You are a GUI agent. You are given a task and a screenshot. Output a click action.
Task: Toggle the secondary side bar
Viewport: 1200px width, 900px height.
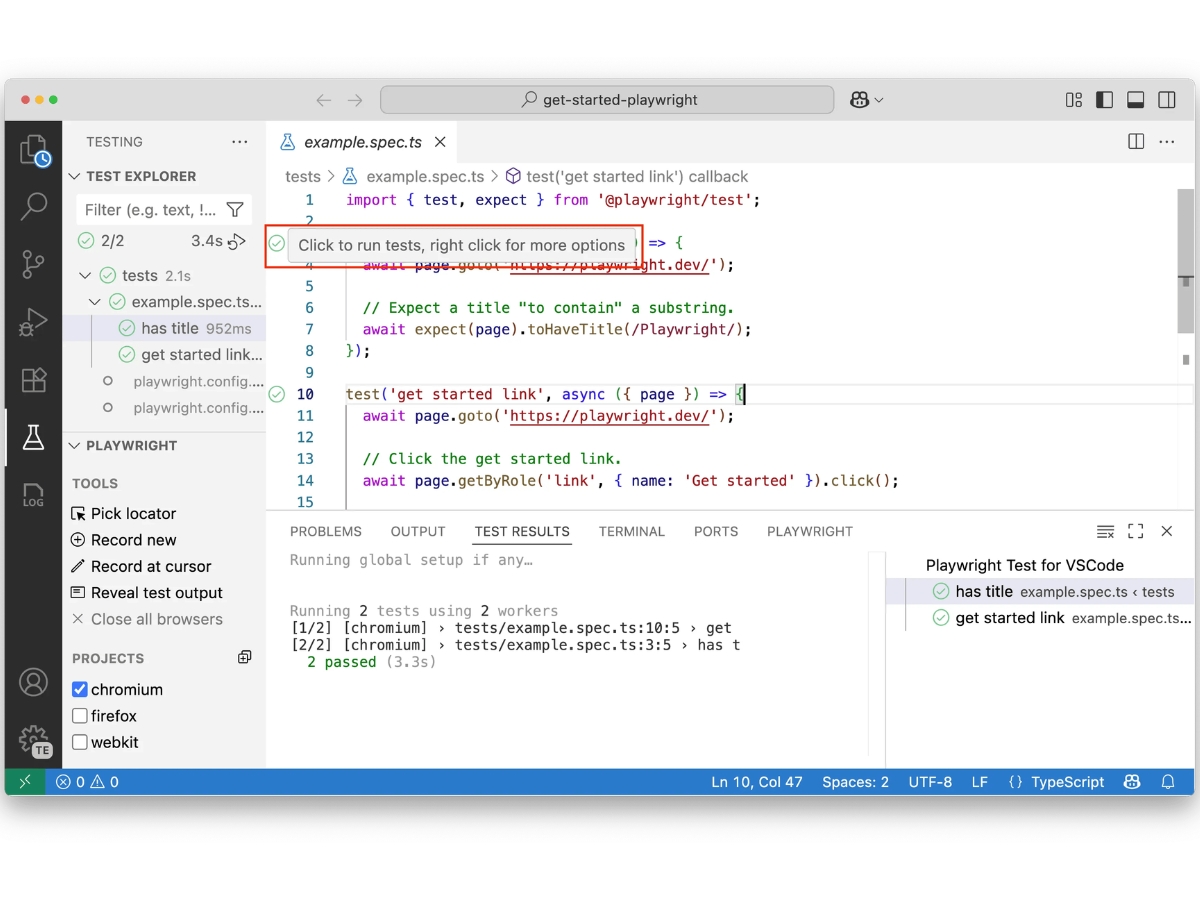pyautogui.click(x=1167, y=100)
